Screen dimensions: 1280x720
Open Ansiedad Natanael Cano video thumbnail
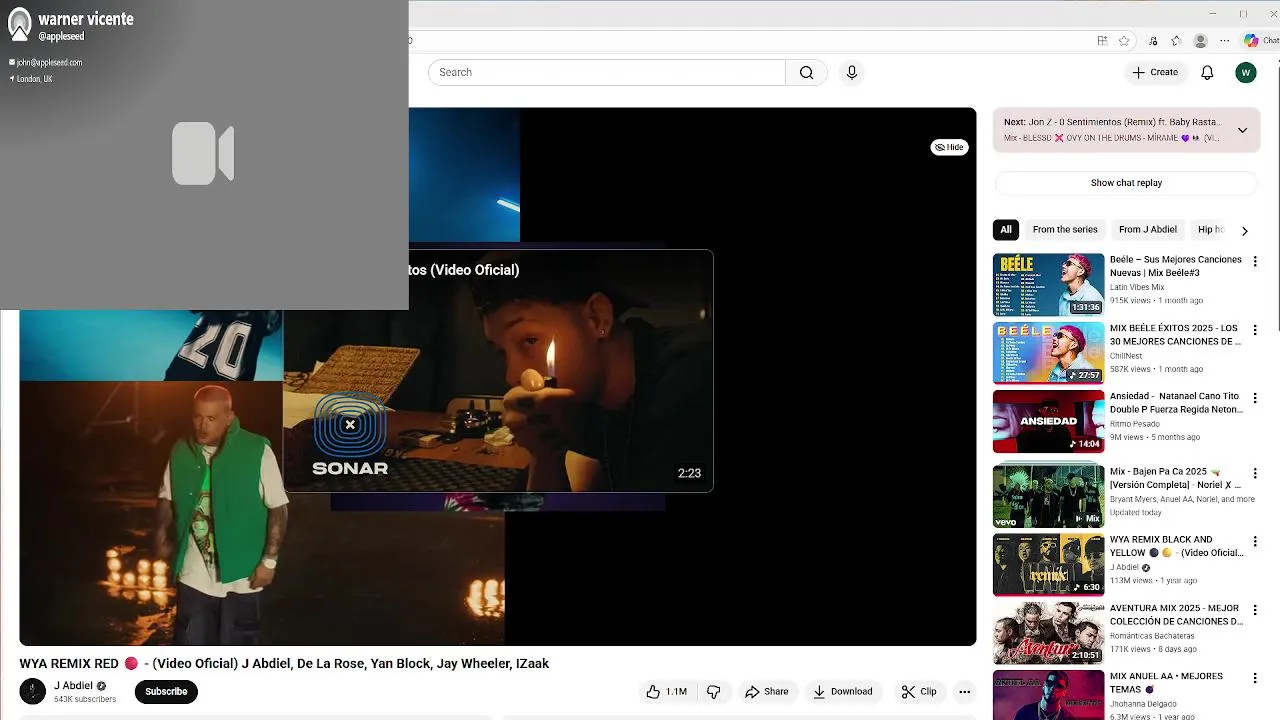1048,421
